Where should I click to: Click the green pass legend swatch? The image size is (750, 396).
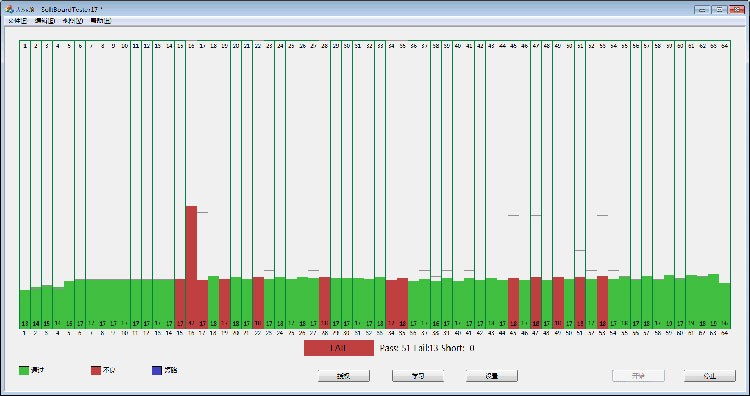pyautogui.click(x=24, y=370)
